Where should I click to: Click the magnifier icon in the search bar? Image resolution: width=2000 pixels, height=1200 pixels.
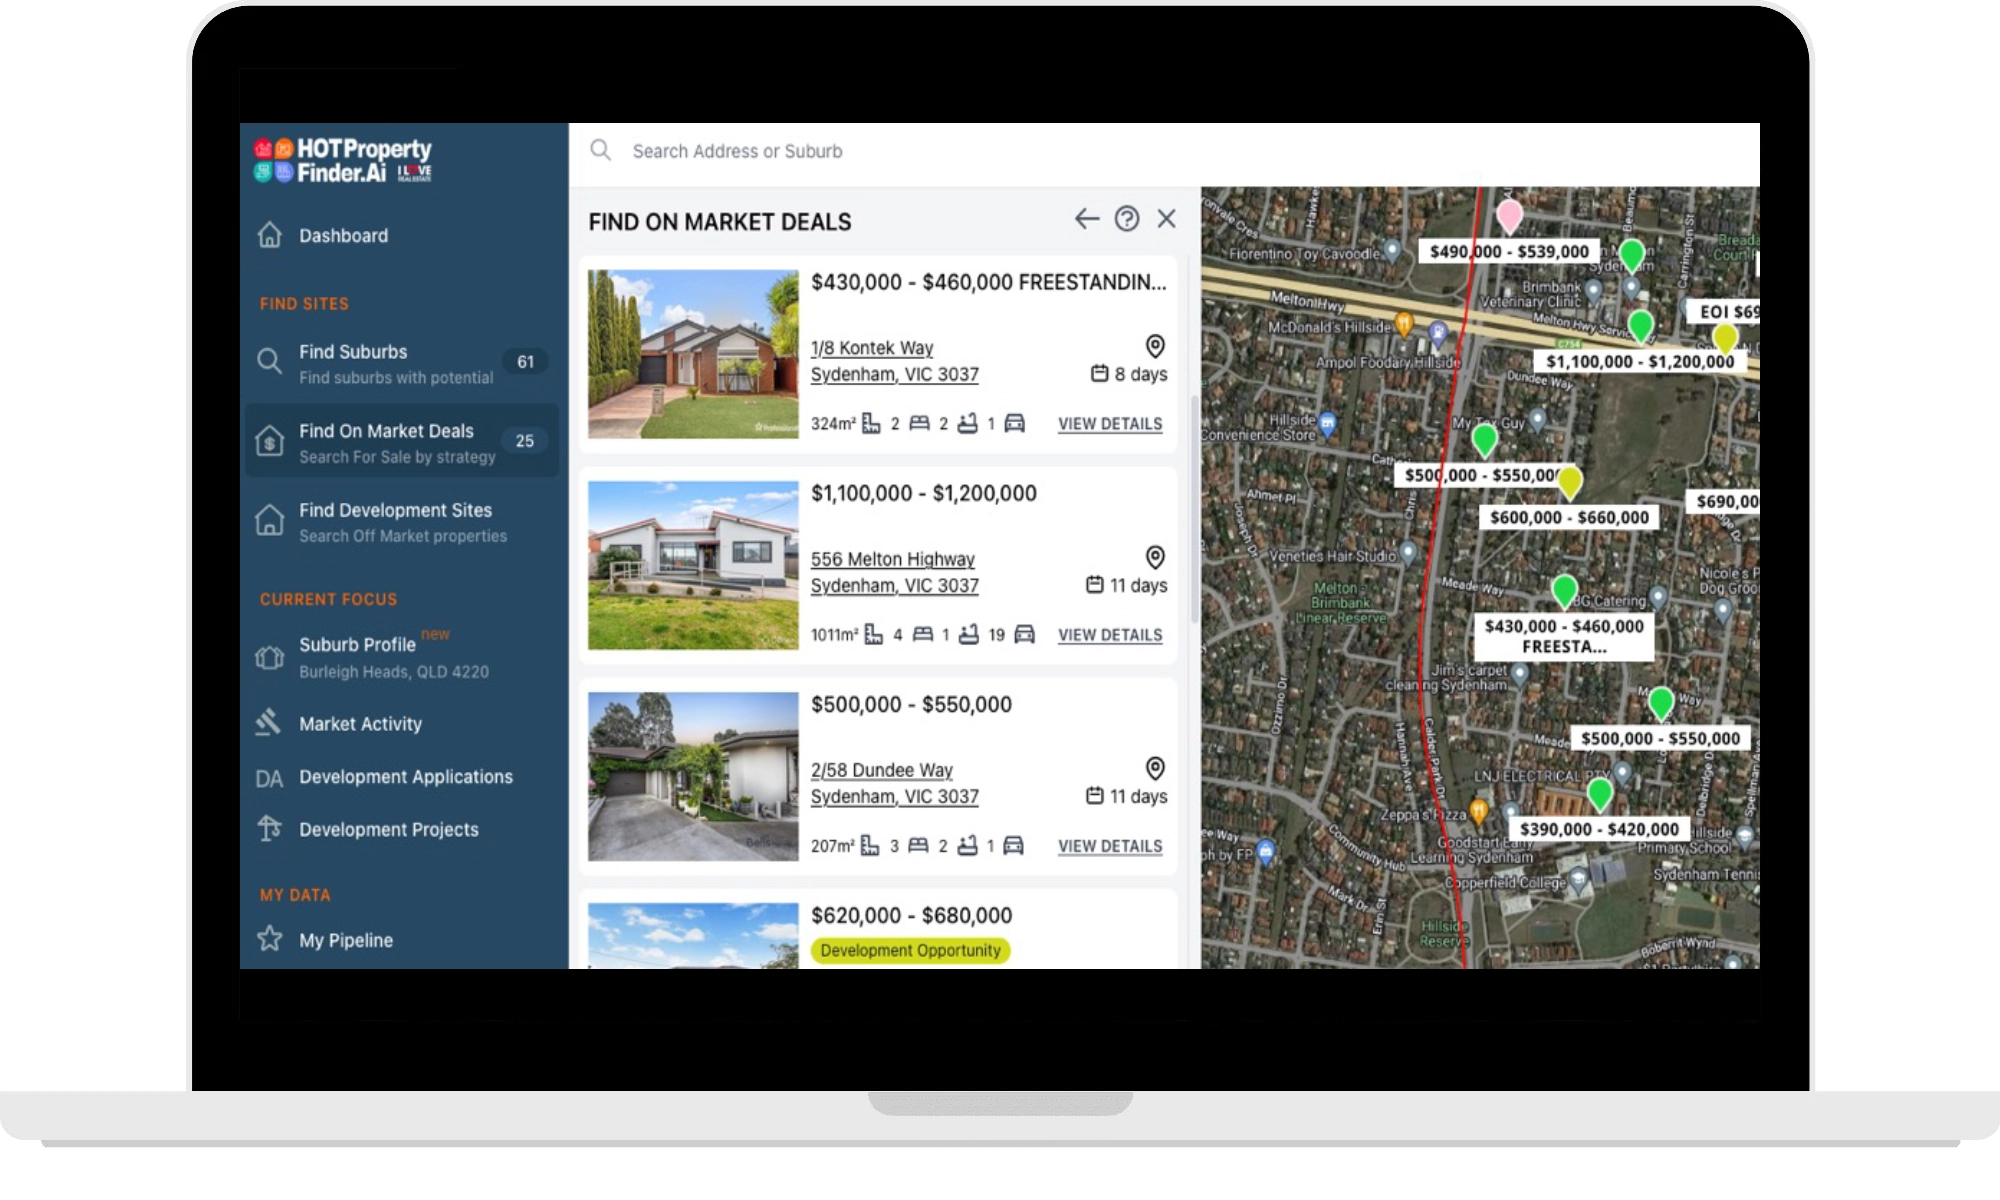tap(600, 150)
